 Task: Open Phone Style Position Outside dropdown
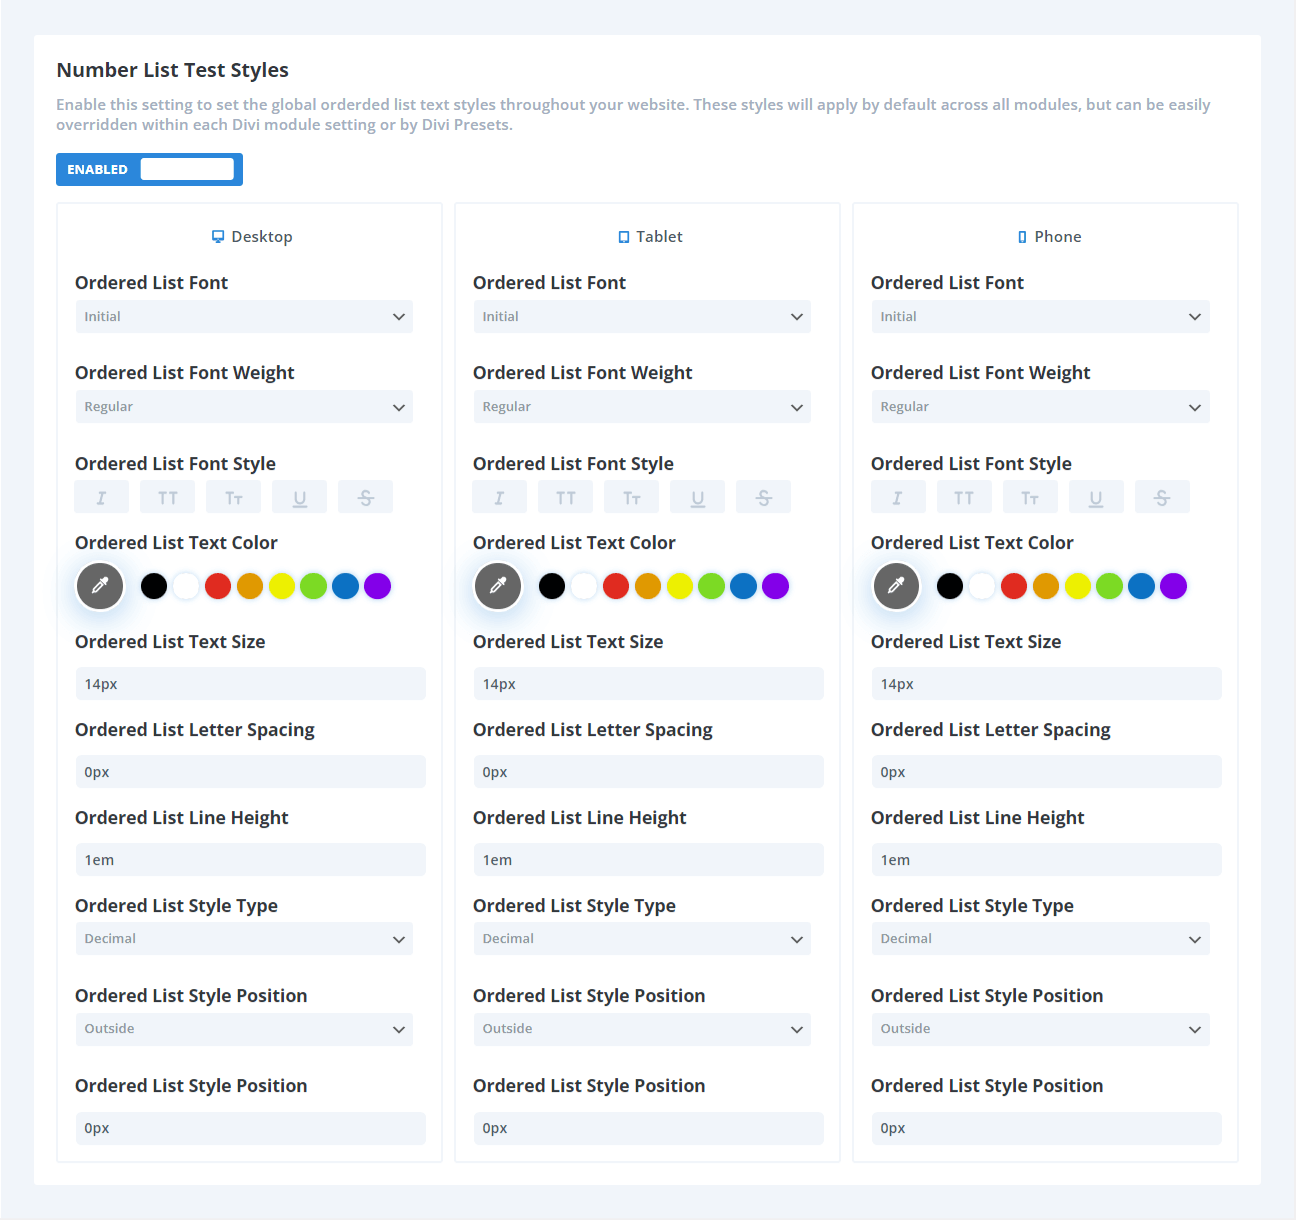1040,1029
